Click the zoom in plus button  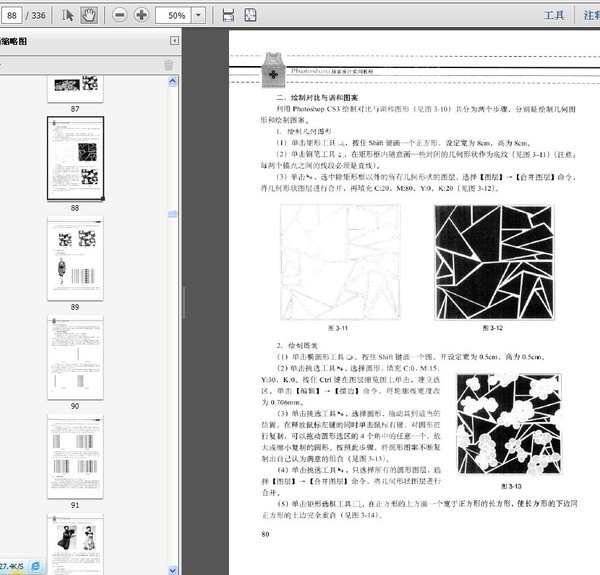coord(142,16)
